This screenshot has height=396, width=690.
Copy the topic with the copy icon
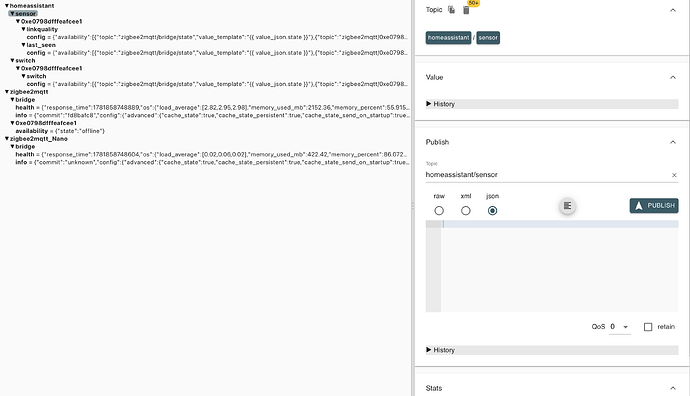[x=451, y=10]
